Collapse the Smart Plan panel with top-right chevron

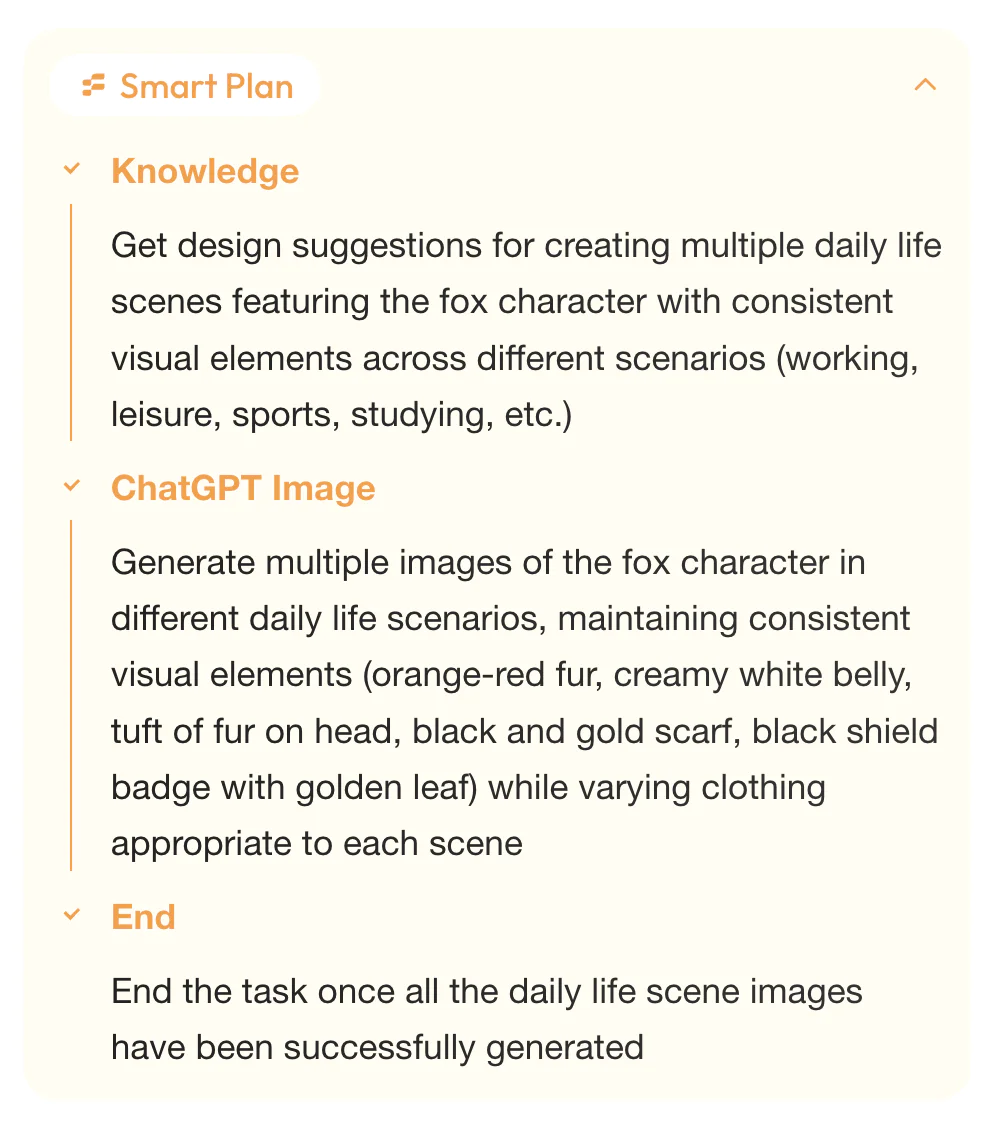[x=925, y=85]
